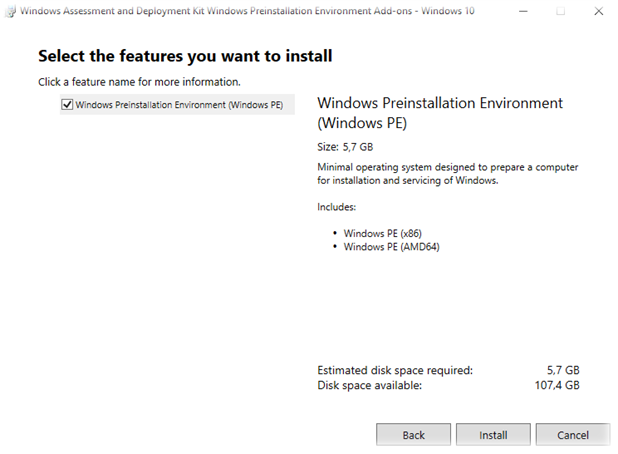The image size is (618, 454).
Task: Click the '107,4 GB' available space value
Action: [x=557, y=385]
